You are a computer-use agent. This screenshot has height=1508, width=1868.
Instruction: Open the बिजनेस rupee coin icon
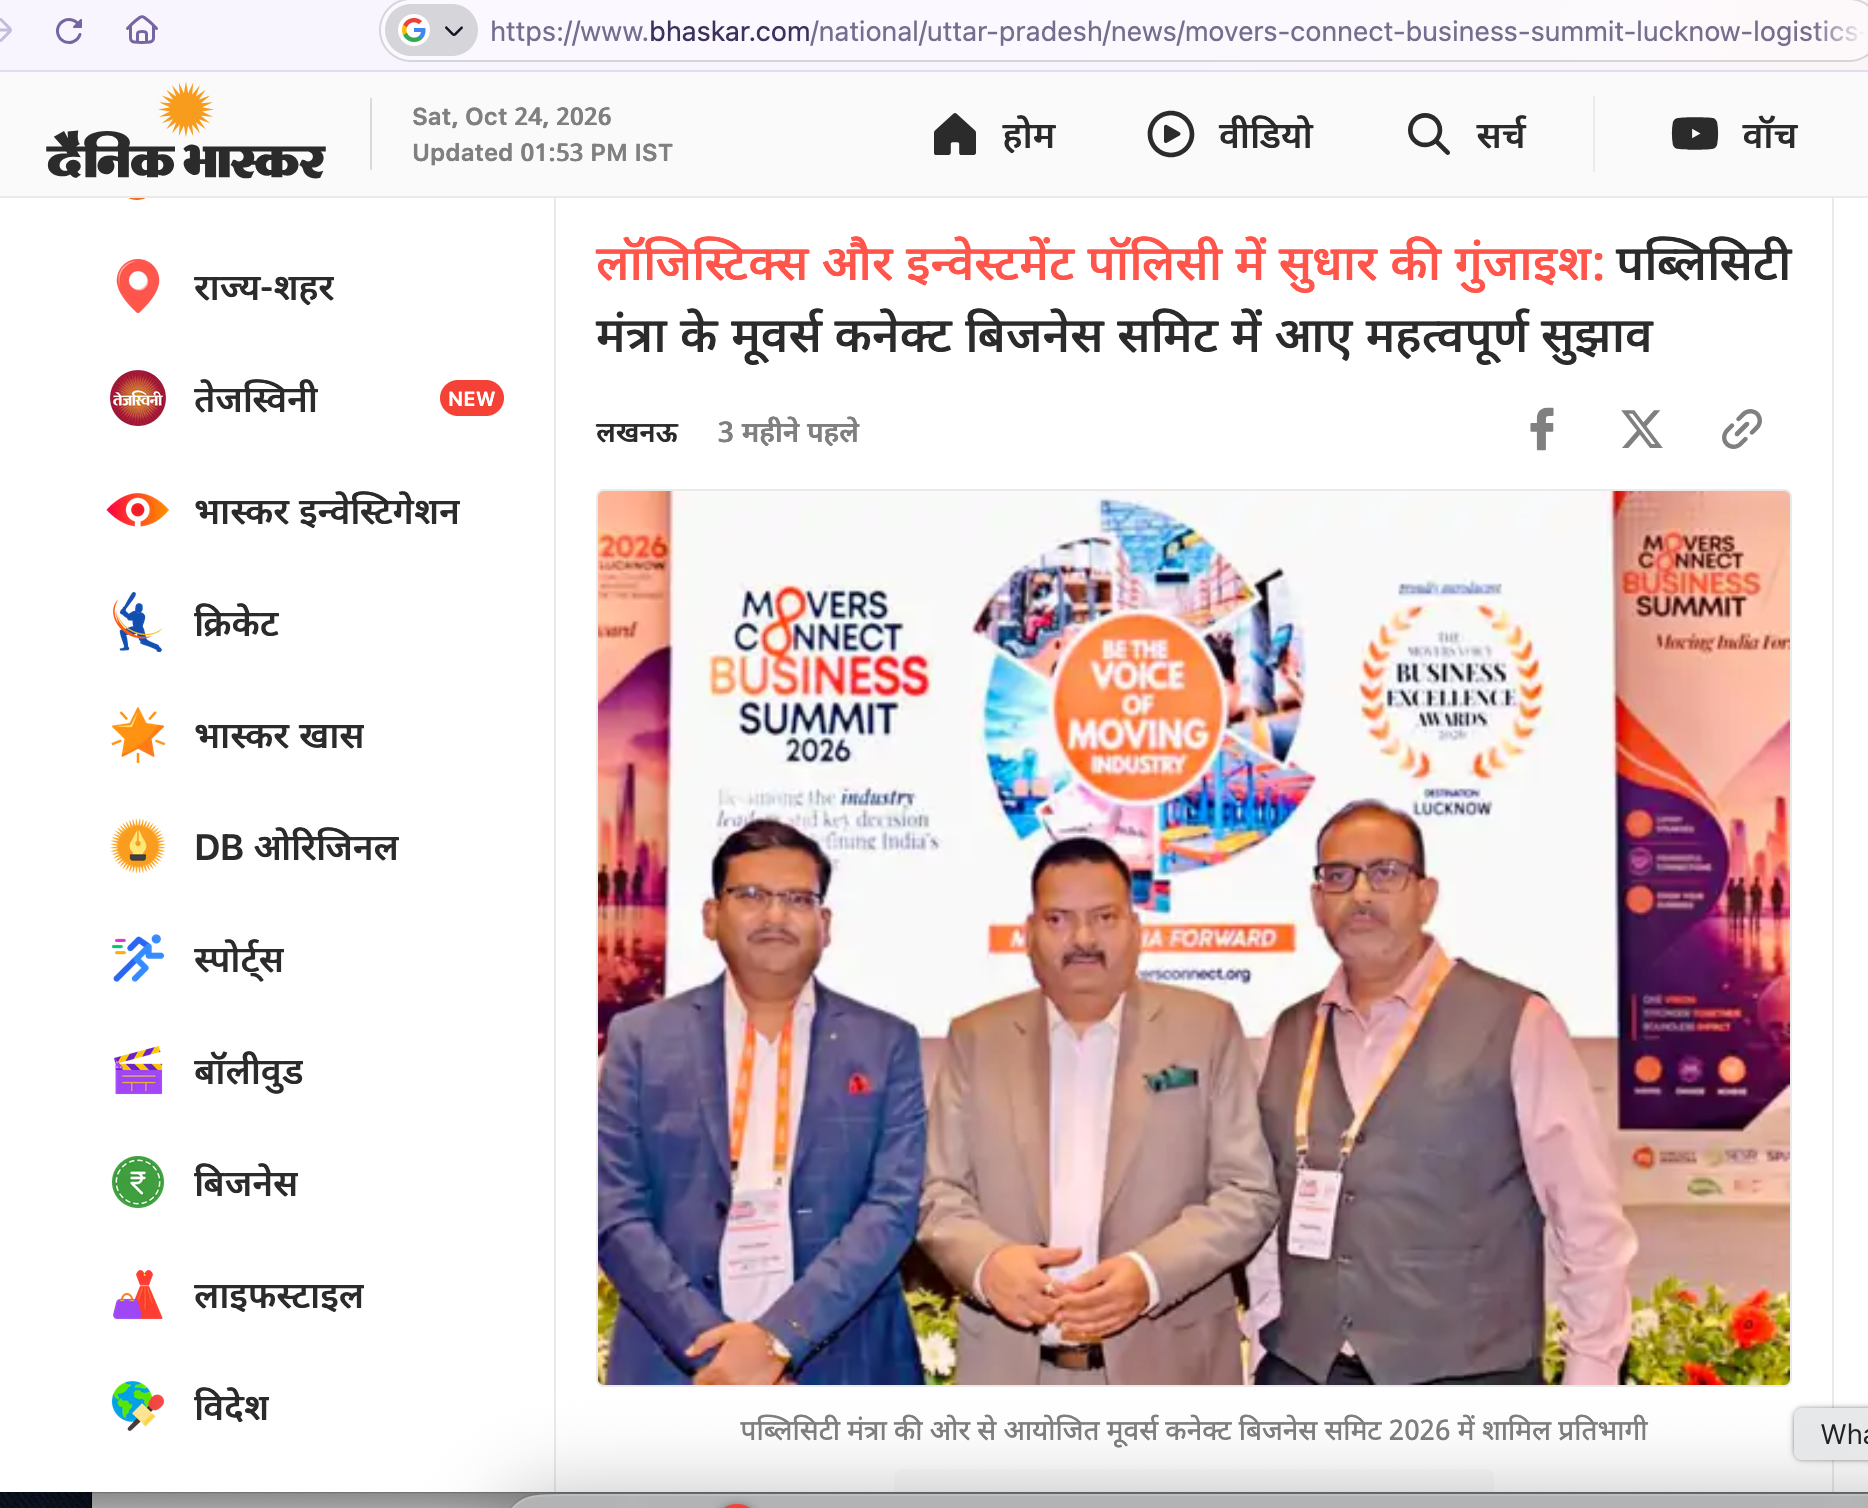tap(138, 1182)
